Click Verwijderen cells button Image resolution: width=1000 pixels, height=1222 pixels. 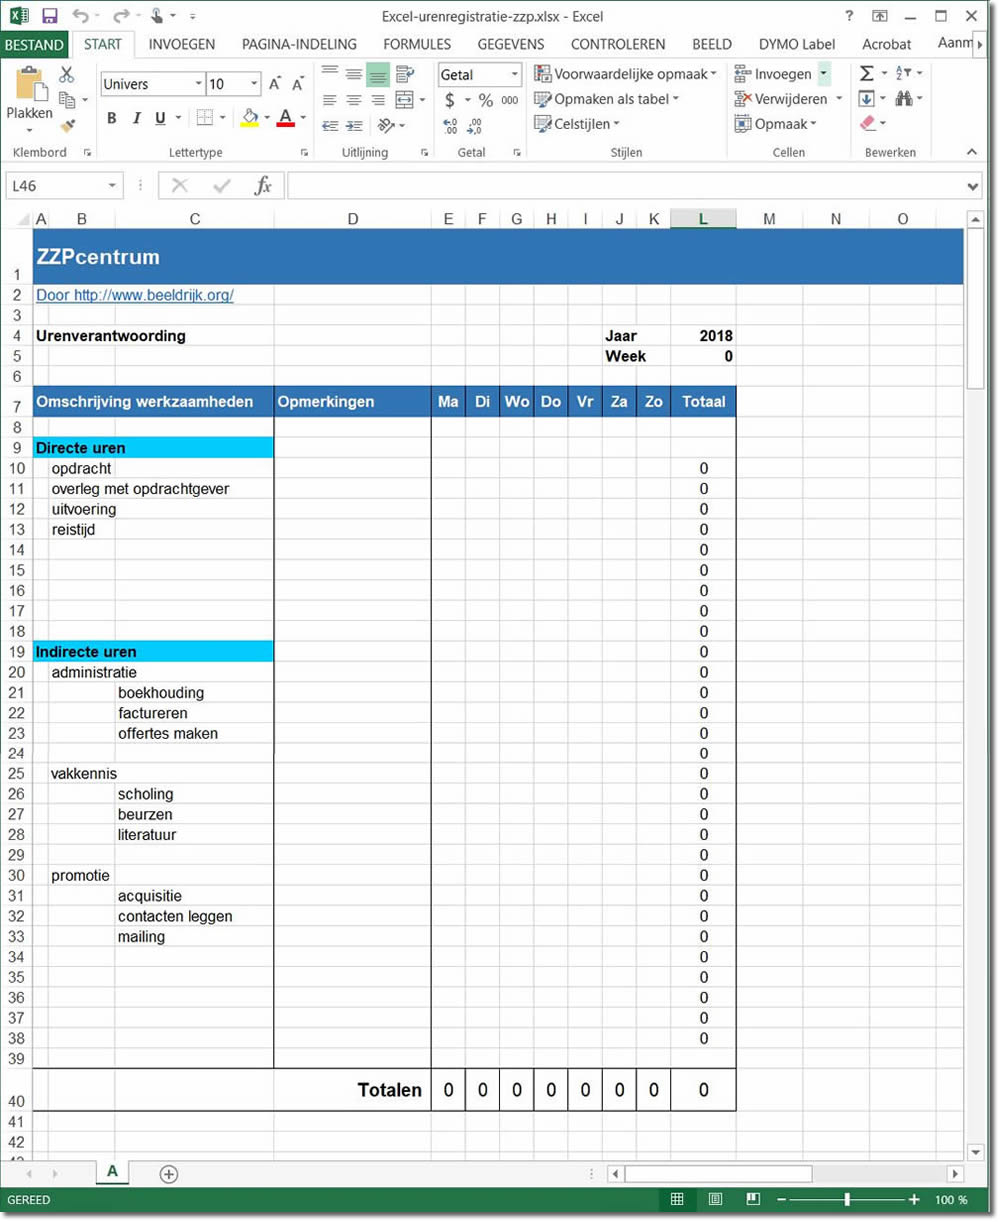[782, 99]
